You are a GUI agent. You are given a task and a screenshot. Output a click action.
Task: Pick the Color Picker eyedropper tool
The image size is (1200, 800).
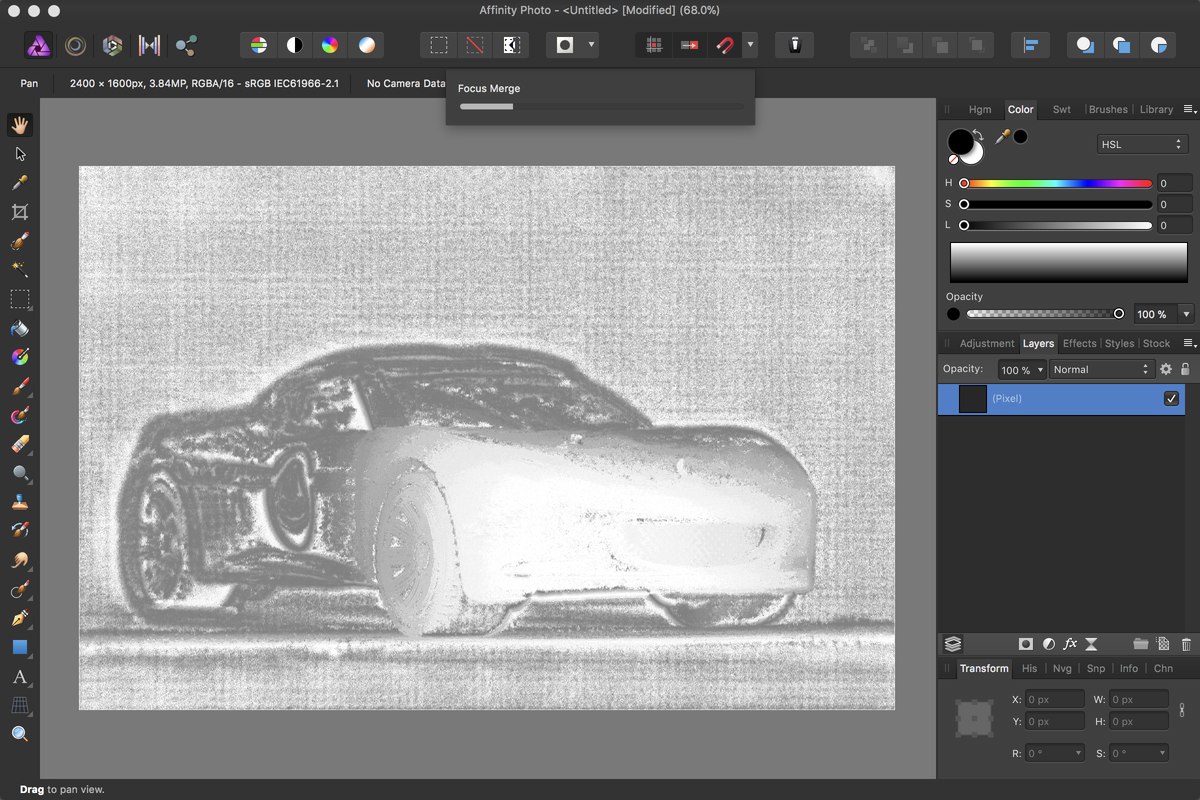(19, 183)
